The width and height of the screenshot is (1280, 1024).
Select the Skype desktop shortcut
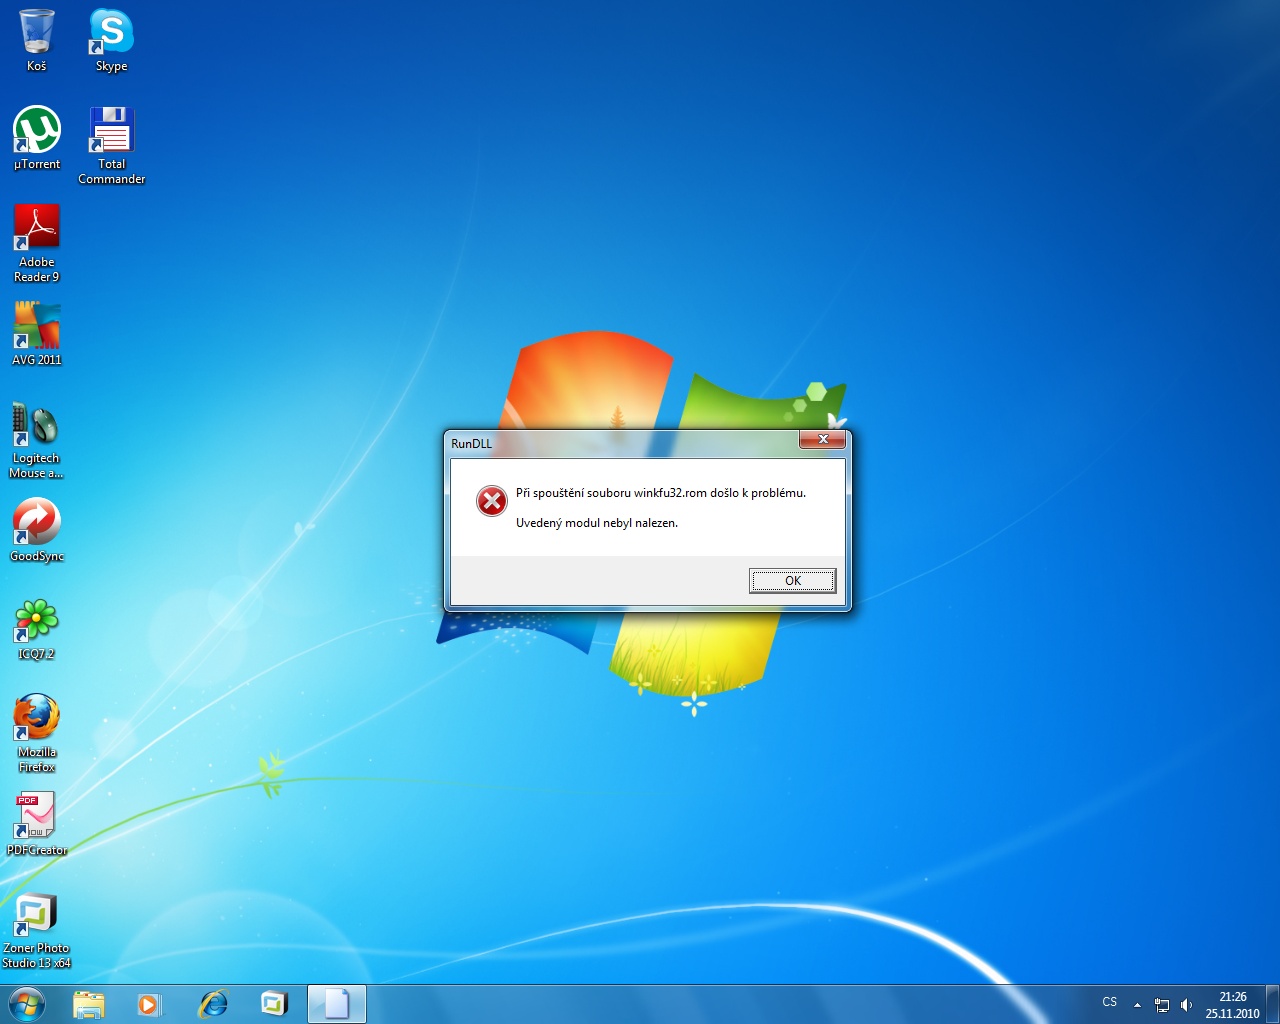point(111,34)
